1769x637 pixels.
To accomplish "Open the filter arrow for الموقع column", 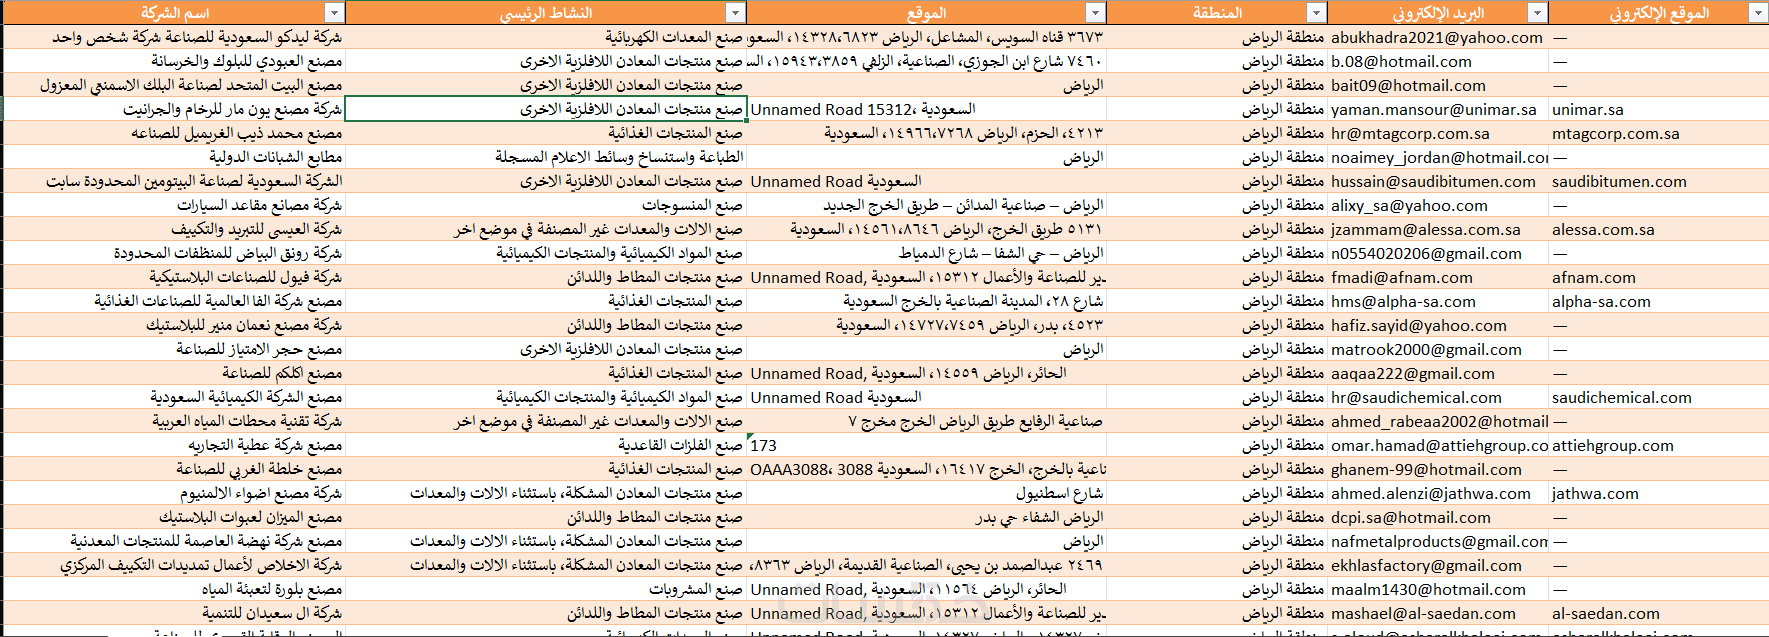I will 1096,13.
